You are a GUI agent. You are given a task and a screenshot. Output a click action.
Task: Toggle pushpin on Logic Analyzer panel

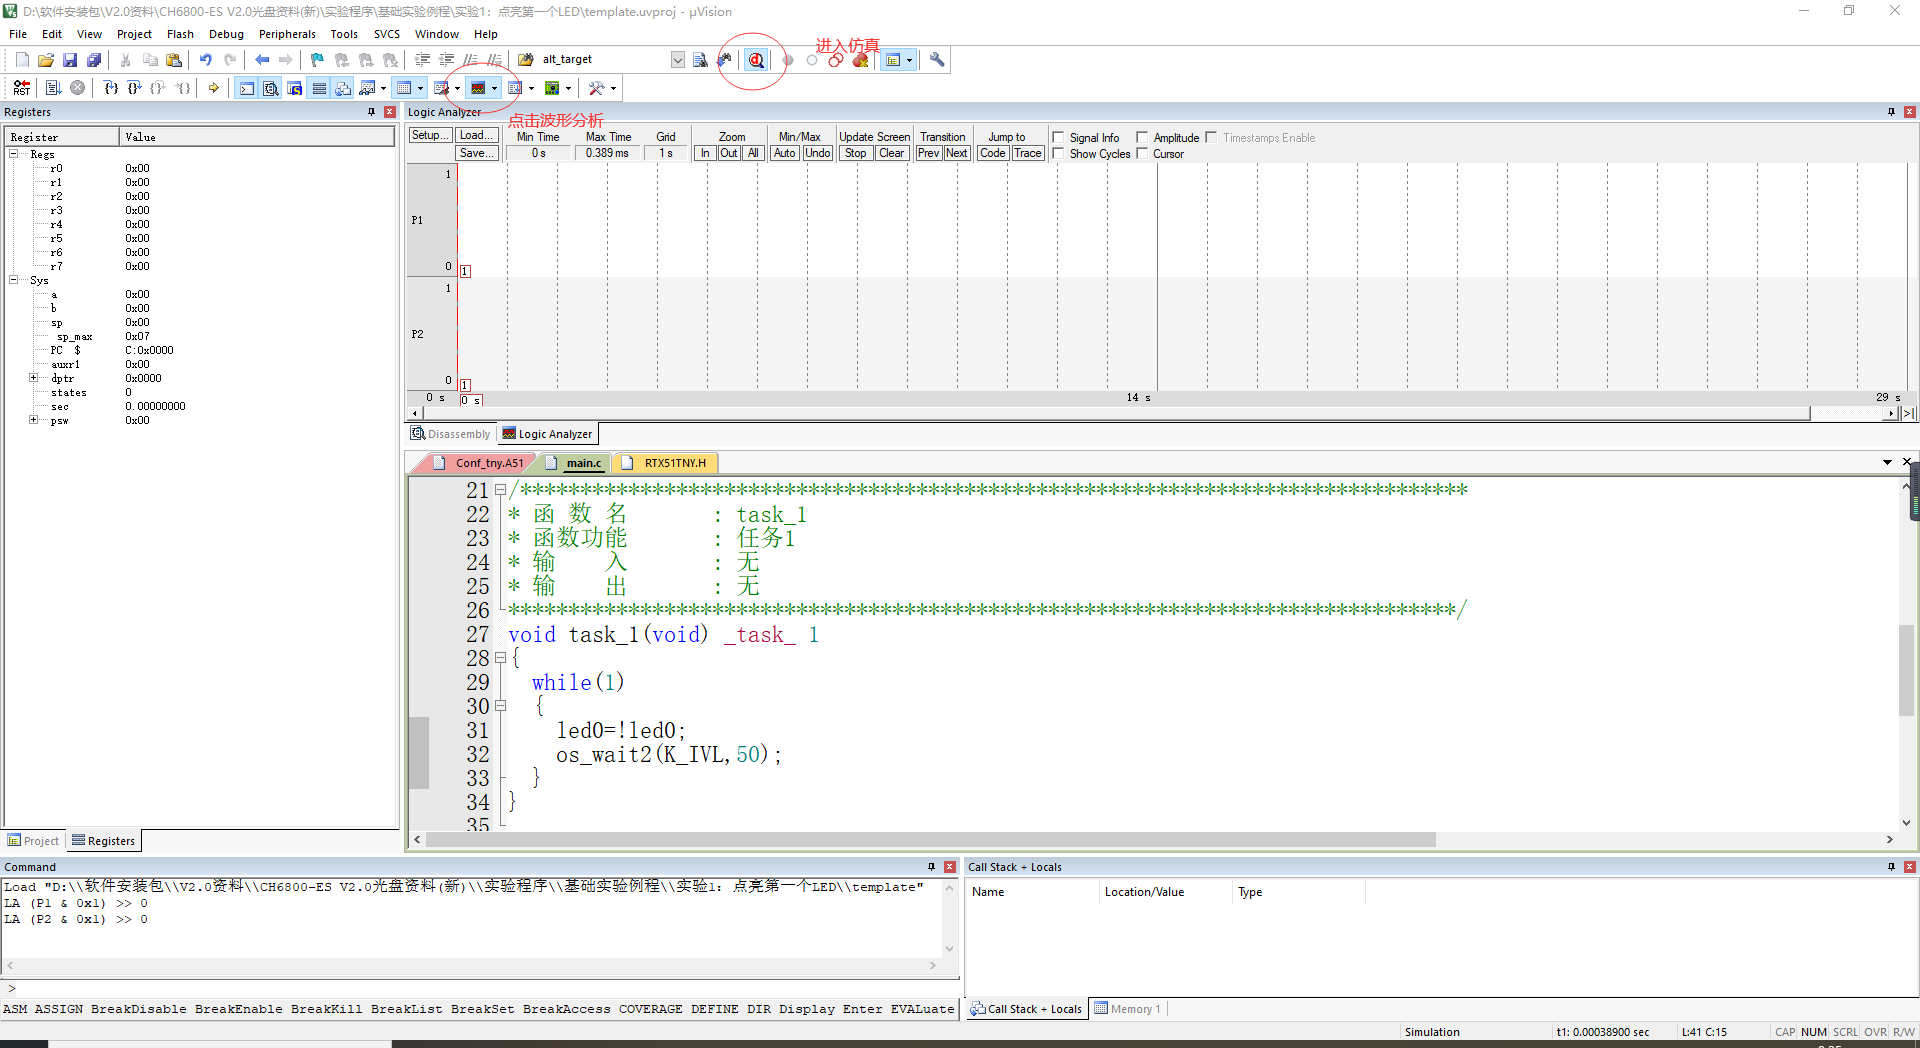click(1891, 112)
